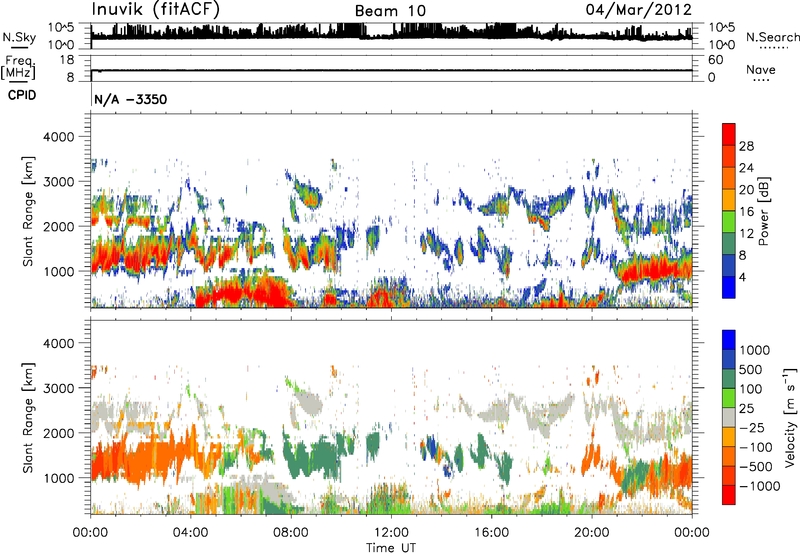This screenshot has height=554, width=800.
Task: Click the gray band of the Velocity colorbar
Action: point(729,418)
